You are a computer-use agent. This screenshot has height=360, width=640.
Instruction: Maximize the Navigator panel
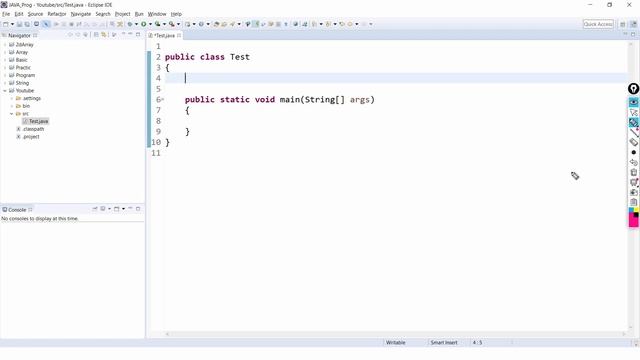coord(138,35)
